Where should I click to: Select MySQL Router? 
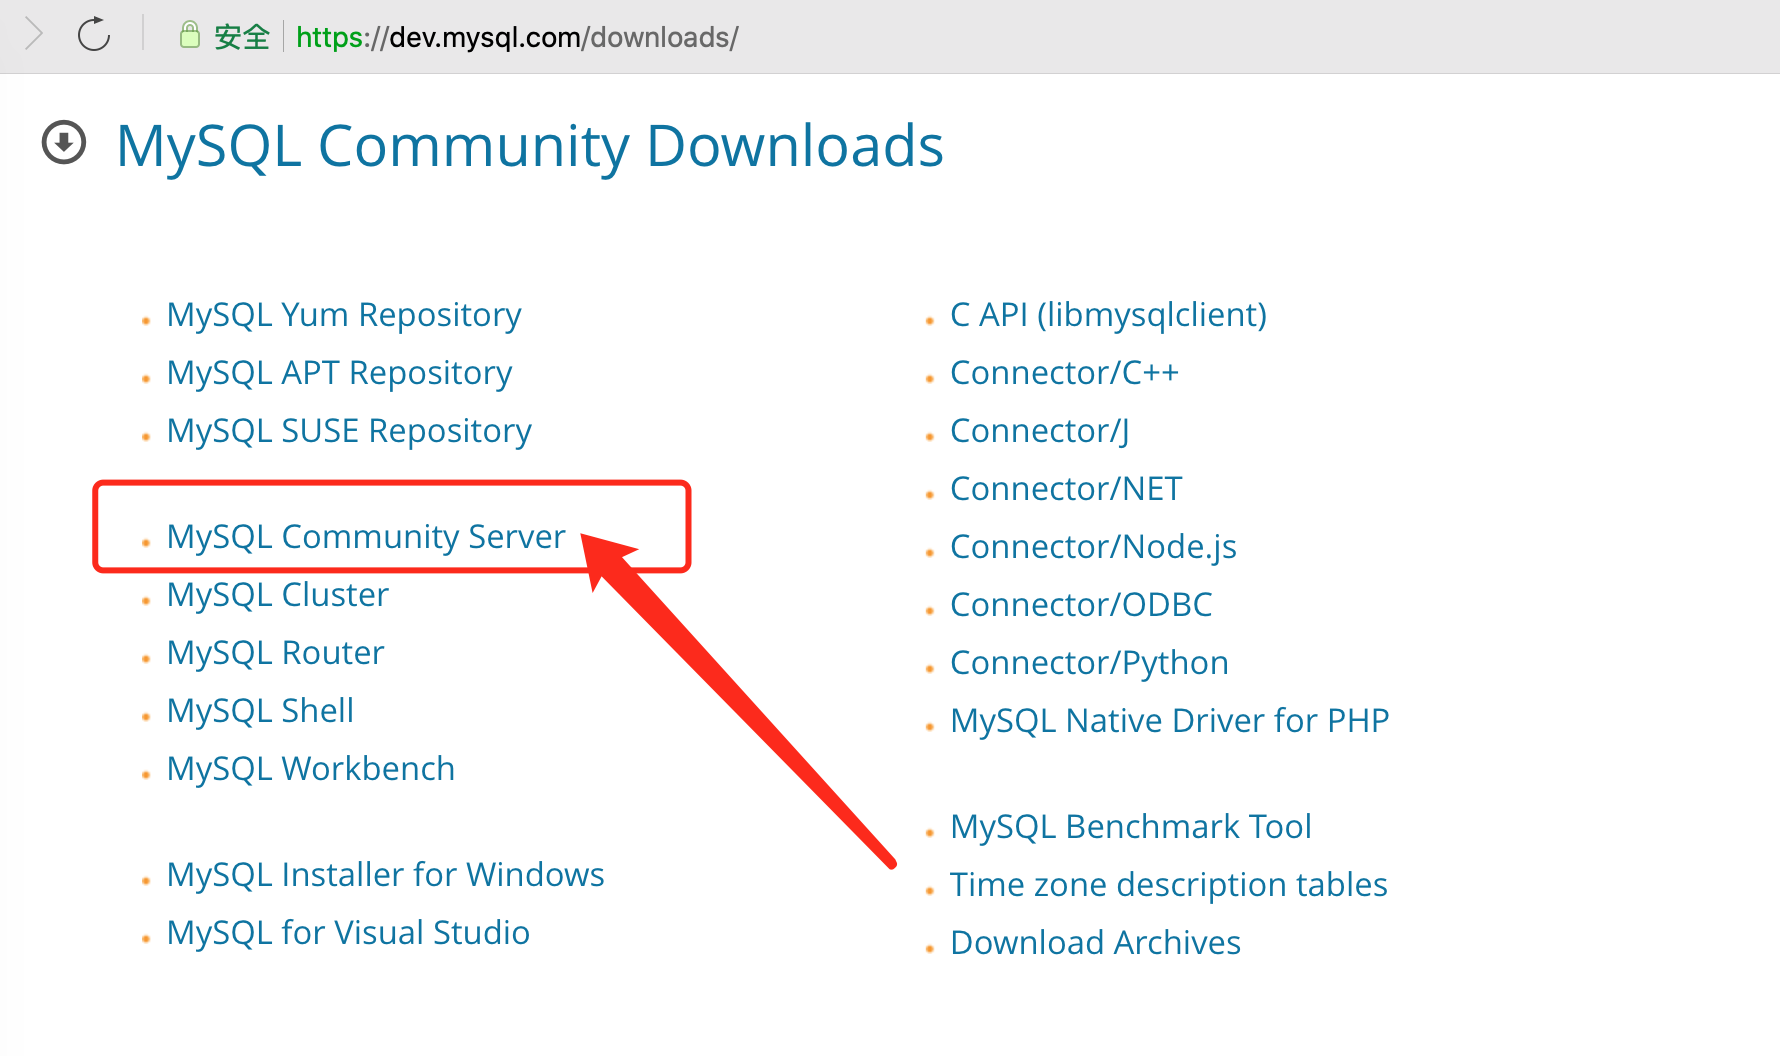(x=275, y=651)
